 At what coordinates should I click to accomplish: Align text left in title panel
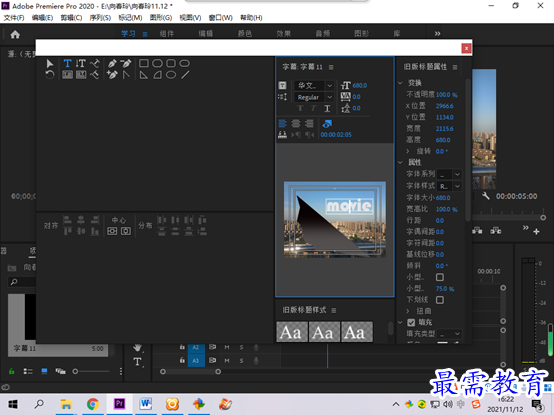click(x=282, y=124)
